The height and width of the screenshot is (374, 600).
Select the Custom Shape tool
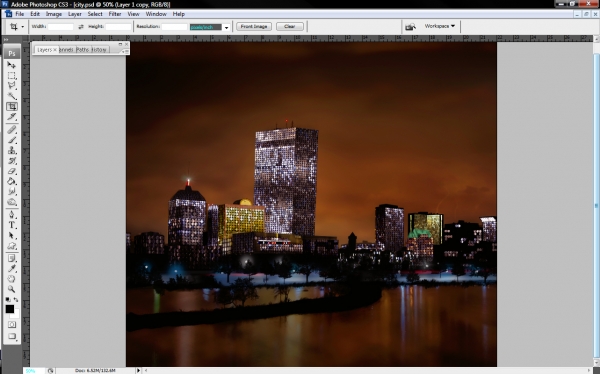(x=12, y=246)
